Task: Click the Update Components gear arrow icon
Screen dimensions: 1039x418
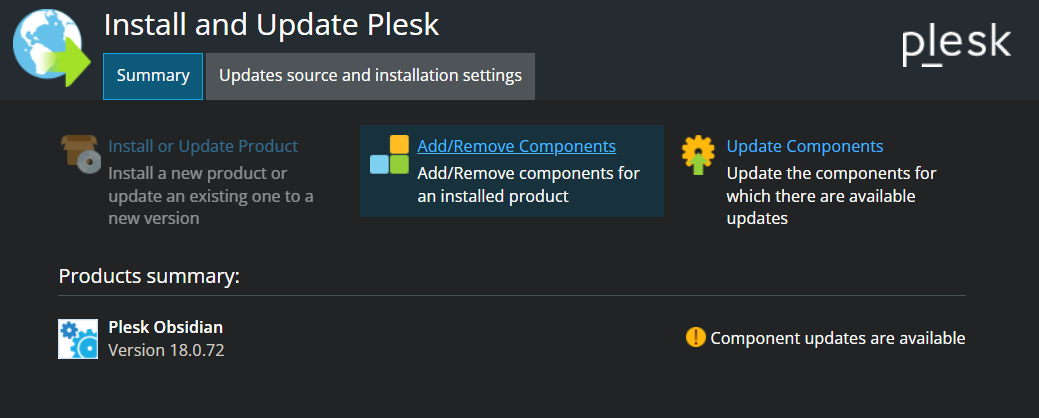Action: (x=699, y=156)
